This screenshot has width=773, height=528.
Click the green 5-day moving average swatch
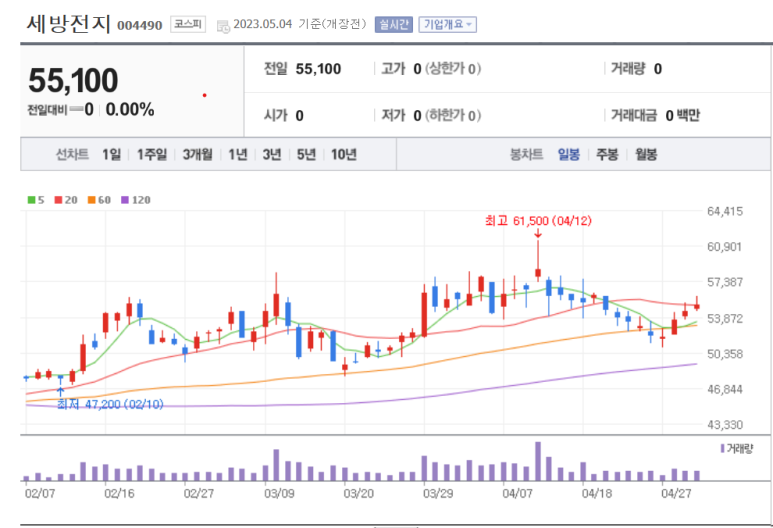click(31, 200)
